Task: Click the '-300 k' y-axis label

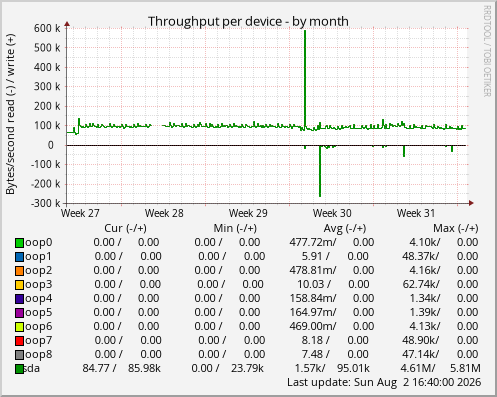Action: (46, 203)
